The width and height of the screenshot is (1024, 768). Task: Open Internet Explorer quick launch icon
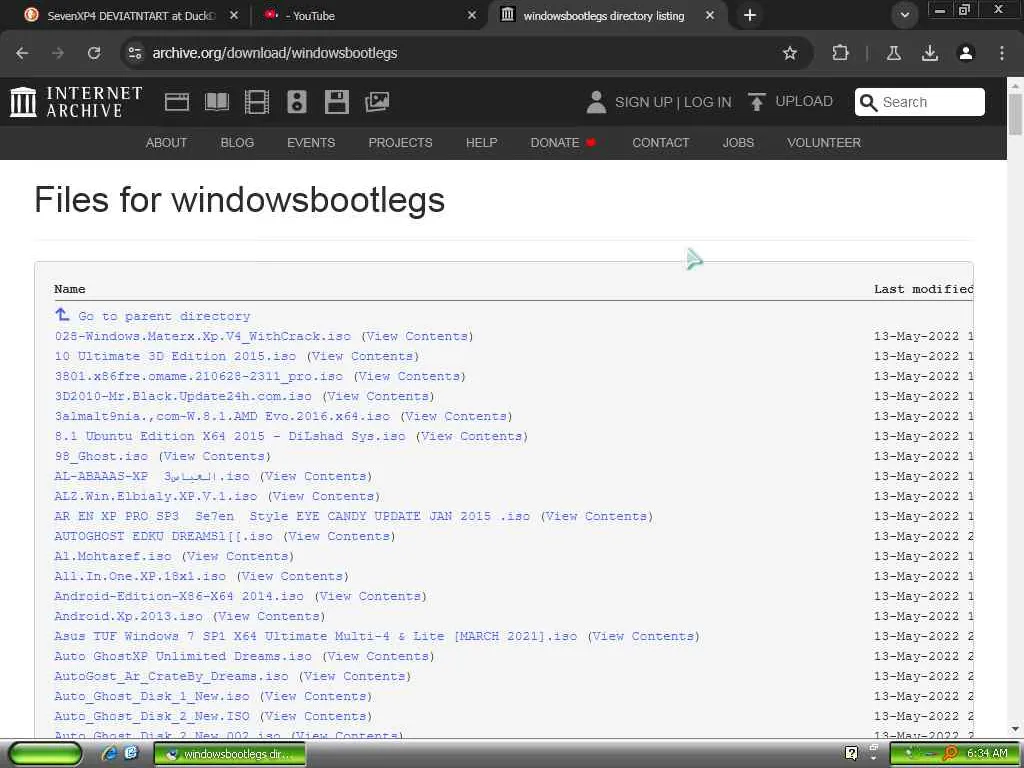(109, 754)
